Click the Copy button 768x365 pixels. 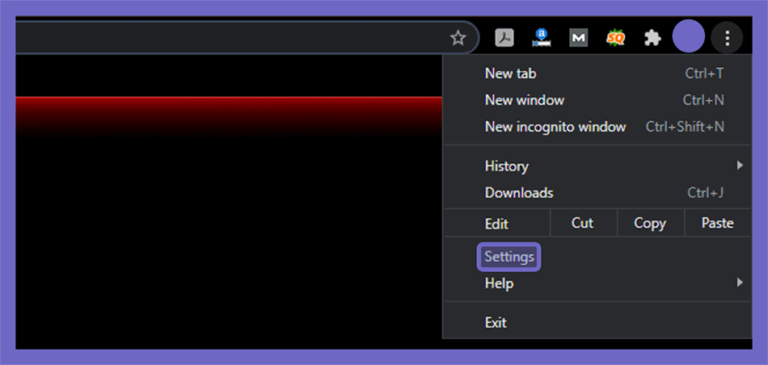click(x=650, y=223)
